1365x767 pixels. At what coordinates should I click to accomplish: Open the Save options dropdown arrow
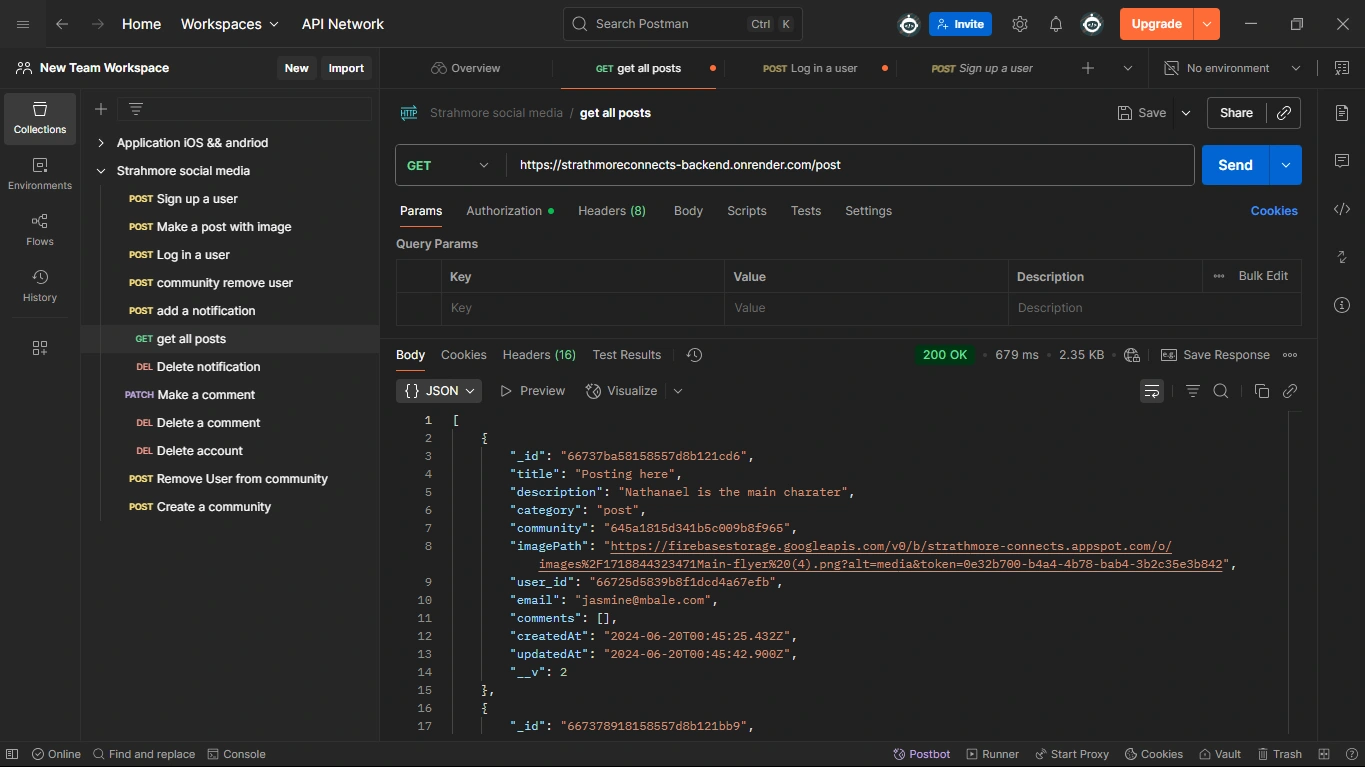tap(1186, 113)
